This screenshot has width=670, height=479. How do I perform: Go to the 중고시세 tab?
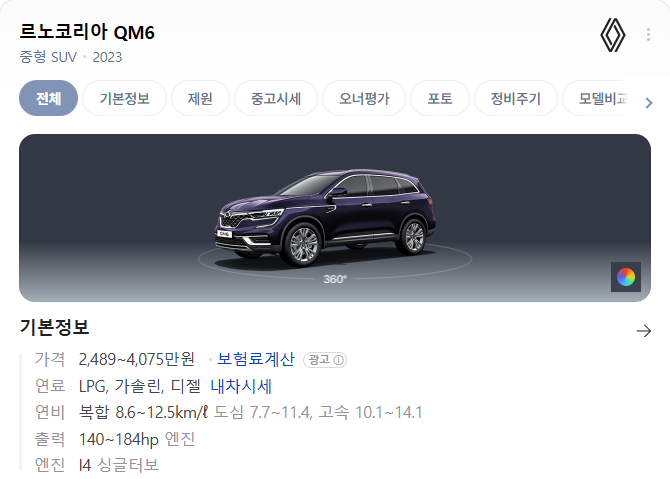coord(276,98)
